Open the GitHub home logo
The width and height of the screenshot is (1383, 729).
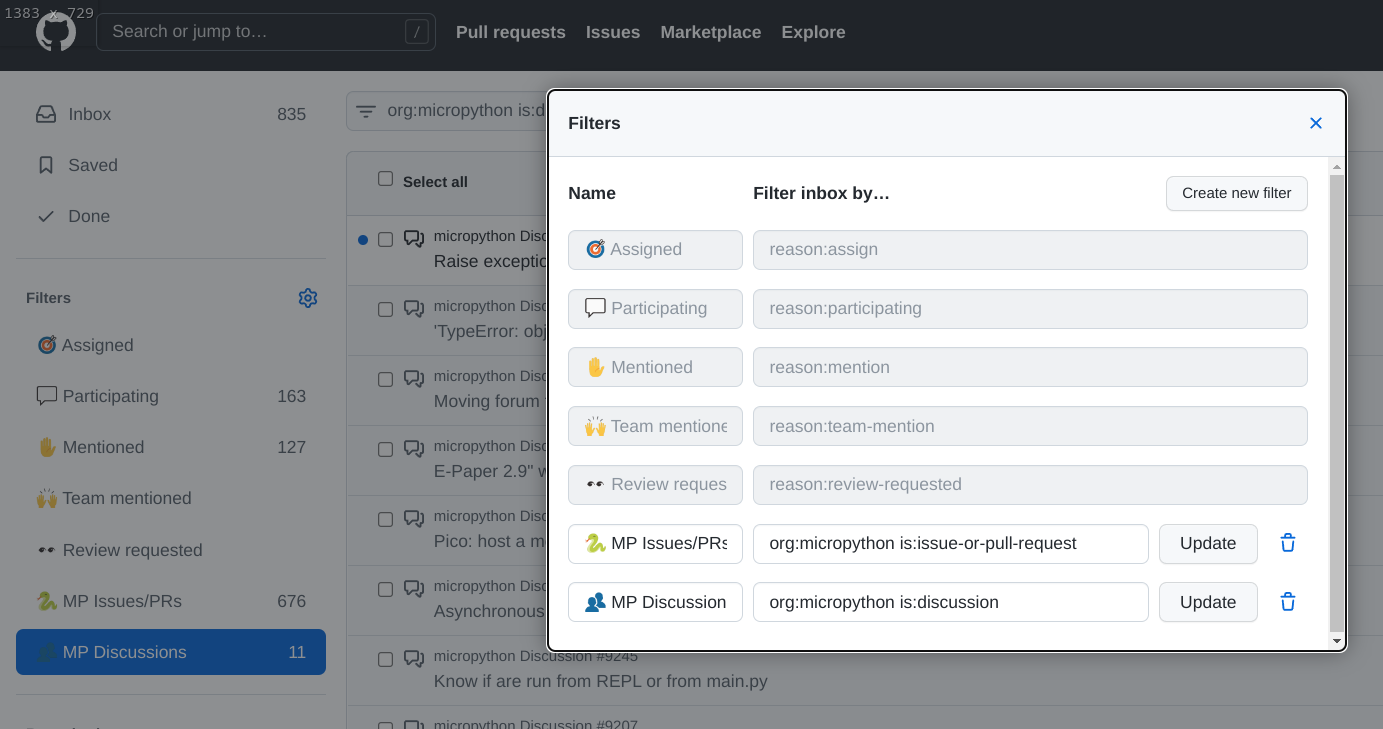pos(56,32)
